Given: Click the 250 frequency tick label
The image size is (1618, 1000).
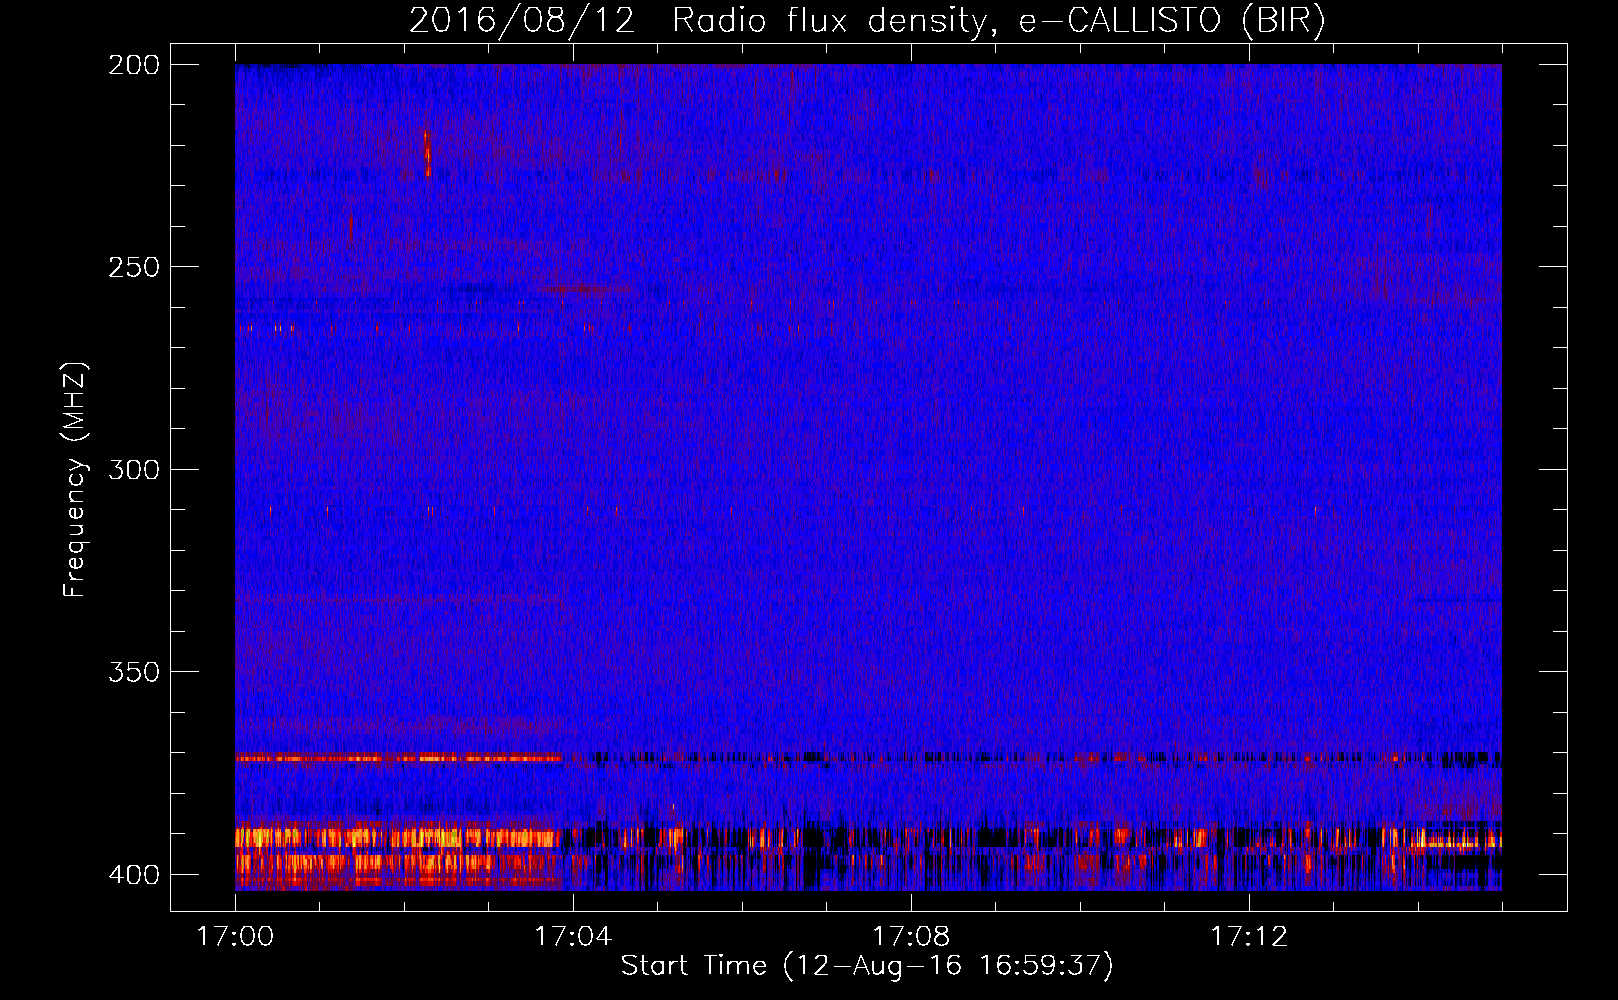Looking at the screenshot, I should coord(134,267).
